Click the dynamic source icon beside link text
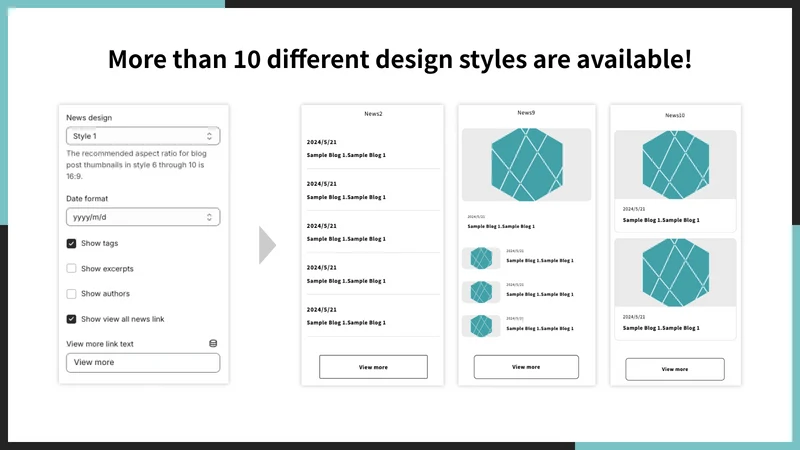This screenshot has height=450, width=800. (213, 343)
